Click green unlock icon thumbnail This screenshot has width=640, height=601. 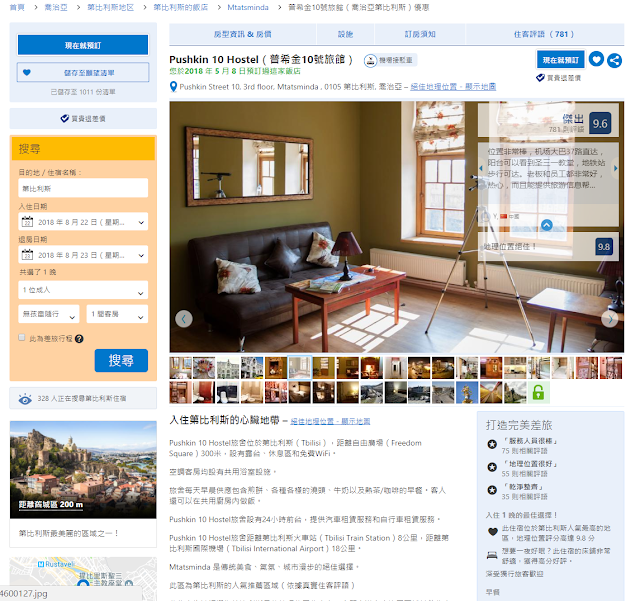coord(538,392)
